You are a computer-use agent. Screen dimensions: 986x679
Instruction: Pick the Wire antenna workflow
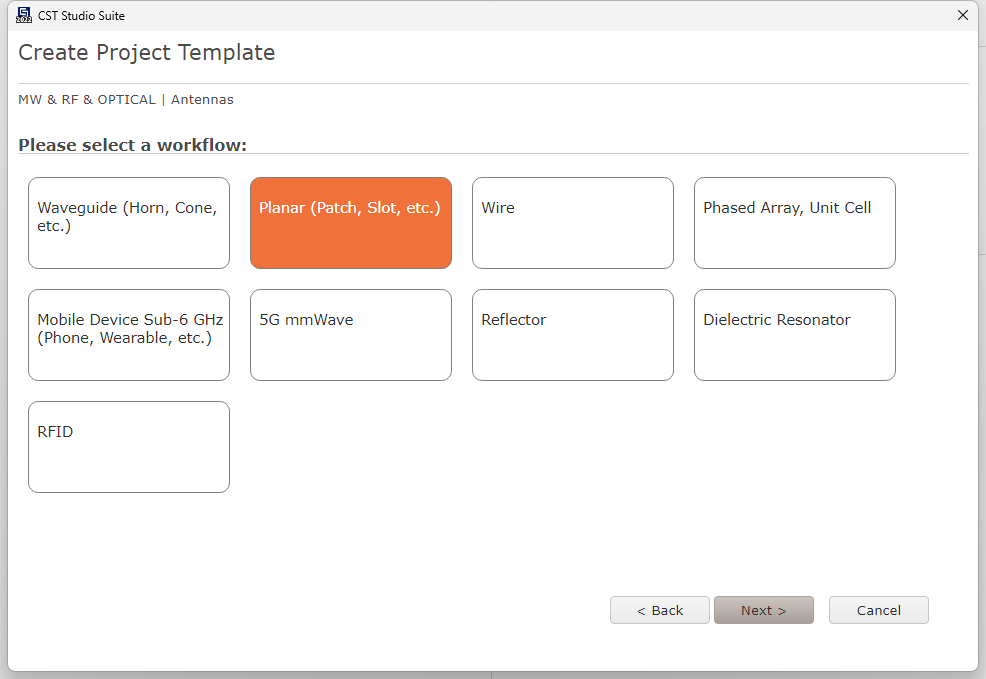[573, 223]
